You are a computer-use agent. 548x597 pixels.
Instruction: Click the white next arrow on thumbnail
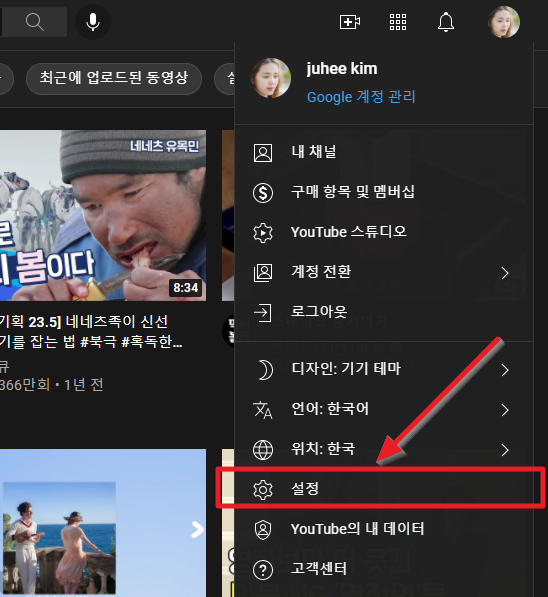click(x=197, y=530)
